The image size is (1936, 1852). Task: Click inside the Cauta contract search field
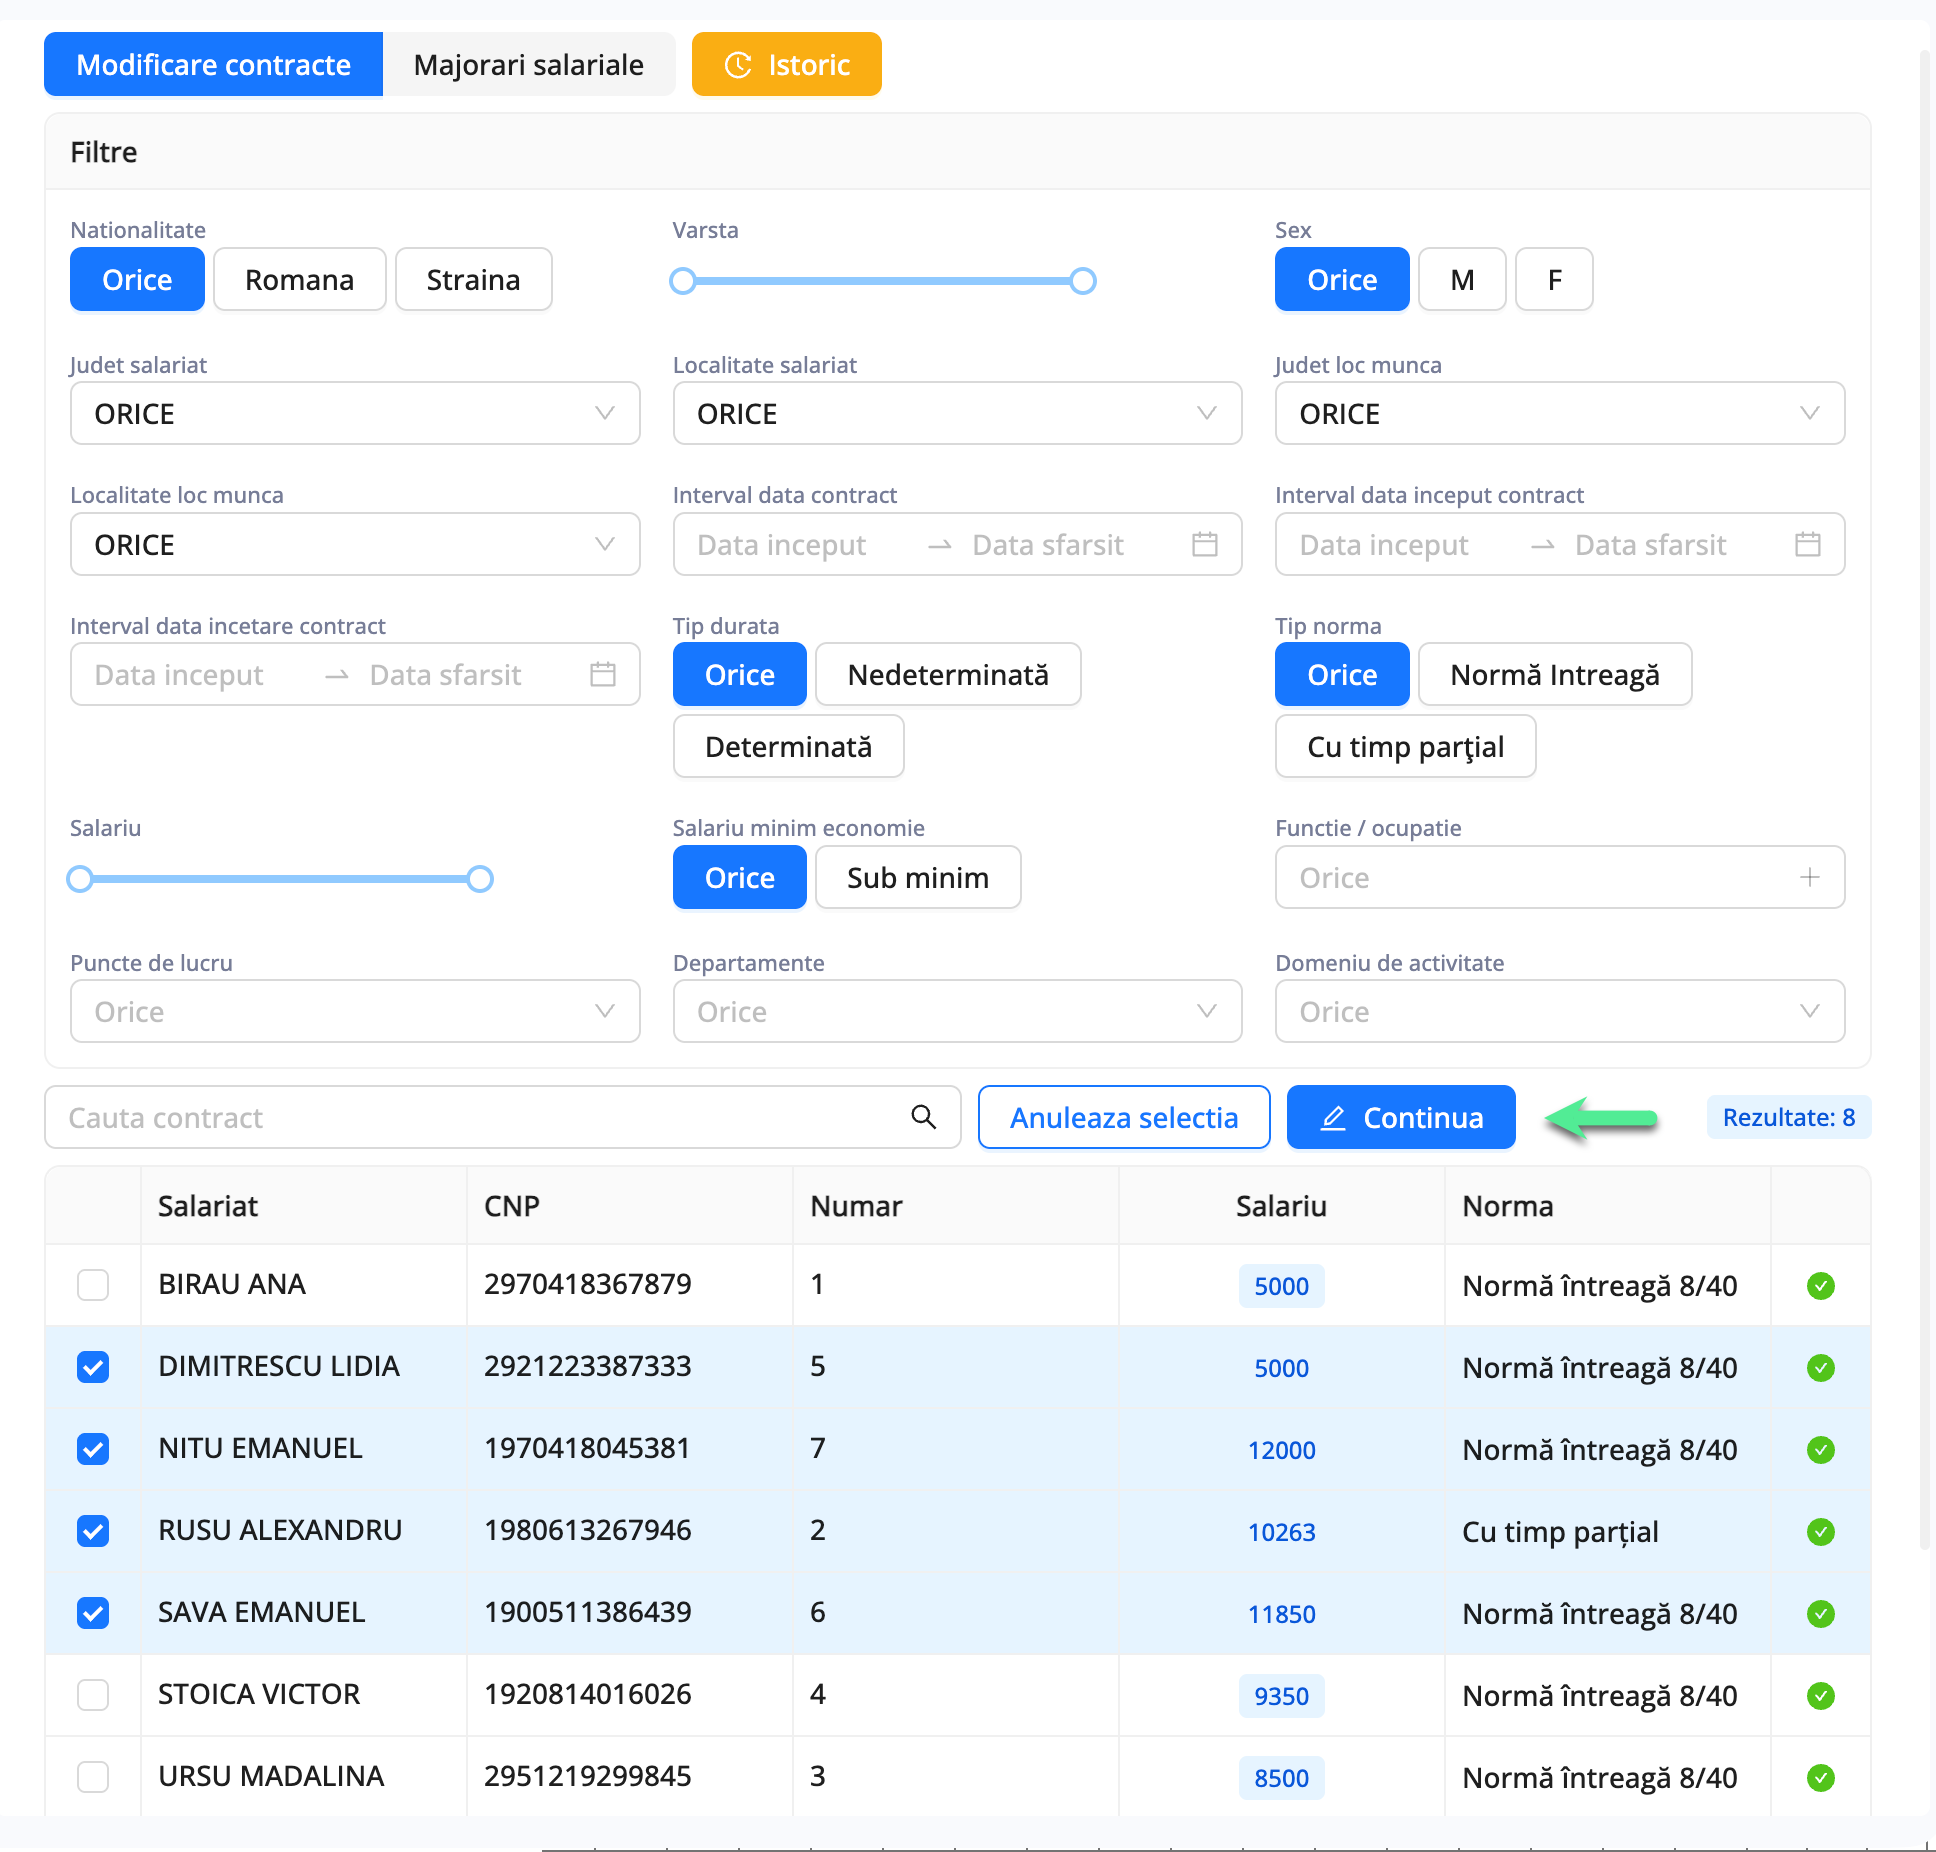point(400,1117)
